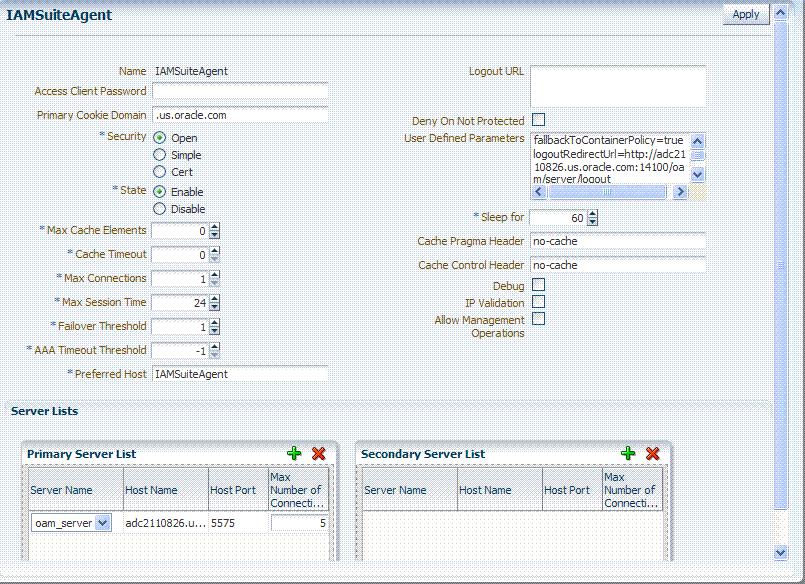Decrease Max Cache Elements value
The width and height of the screenshot is (805, 584).
tap(215, 235)
